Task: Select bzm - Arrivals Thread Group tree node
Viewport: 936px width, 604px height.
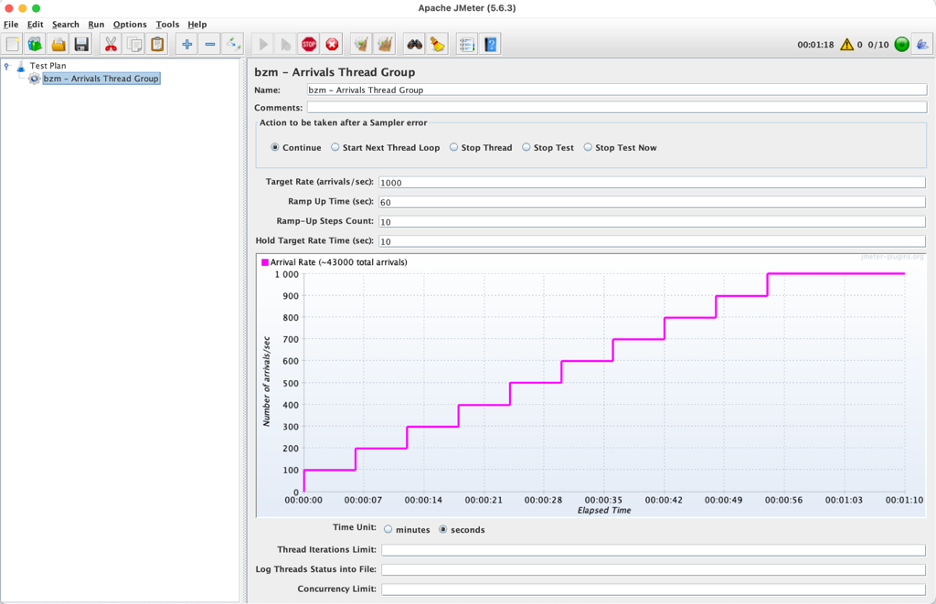Action: pyautogui.click(x=101, y=79)
